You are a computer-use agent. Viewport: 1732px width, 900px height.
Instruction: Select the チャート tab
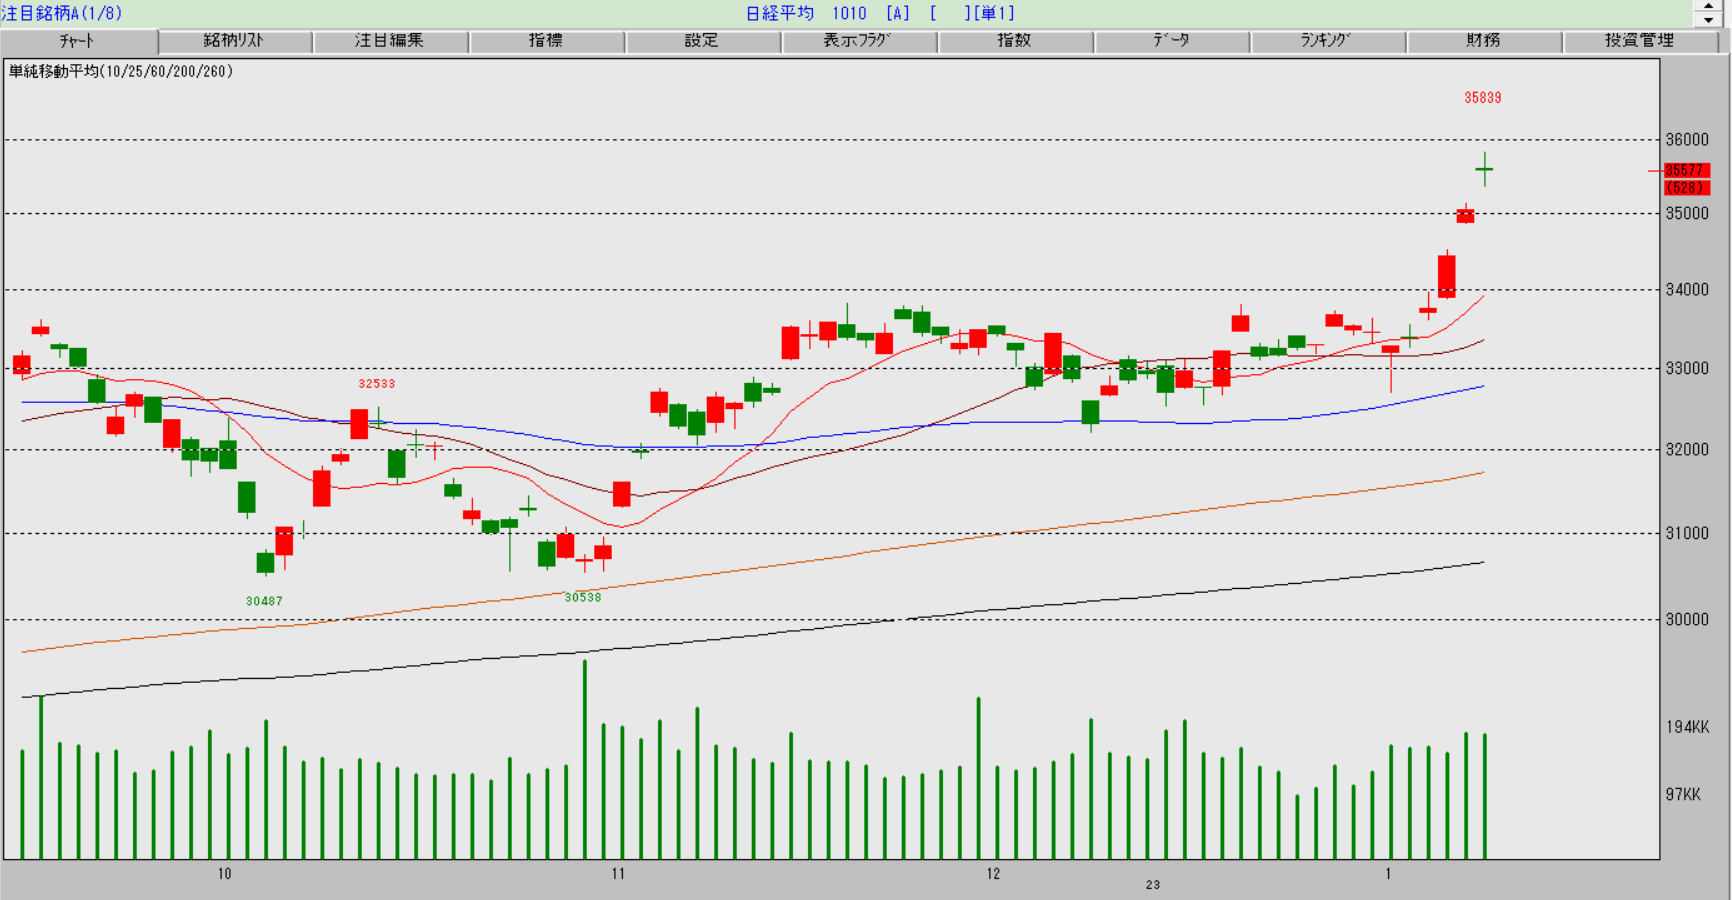pos(78,41)
